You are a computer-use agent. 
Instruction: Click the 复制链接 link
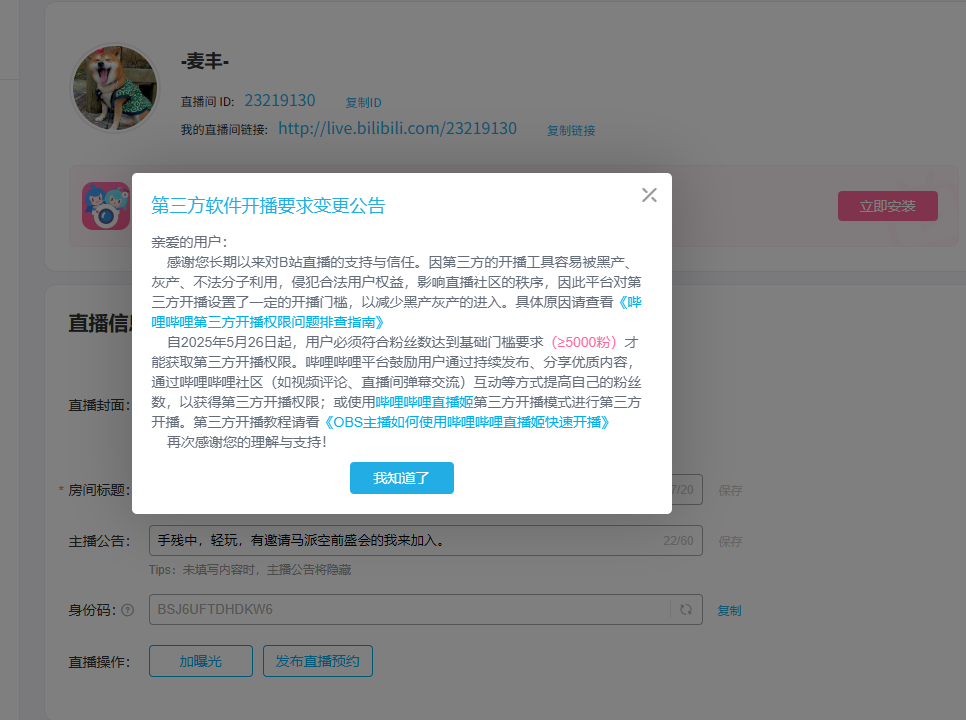point(571,131)
